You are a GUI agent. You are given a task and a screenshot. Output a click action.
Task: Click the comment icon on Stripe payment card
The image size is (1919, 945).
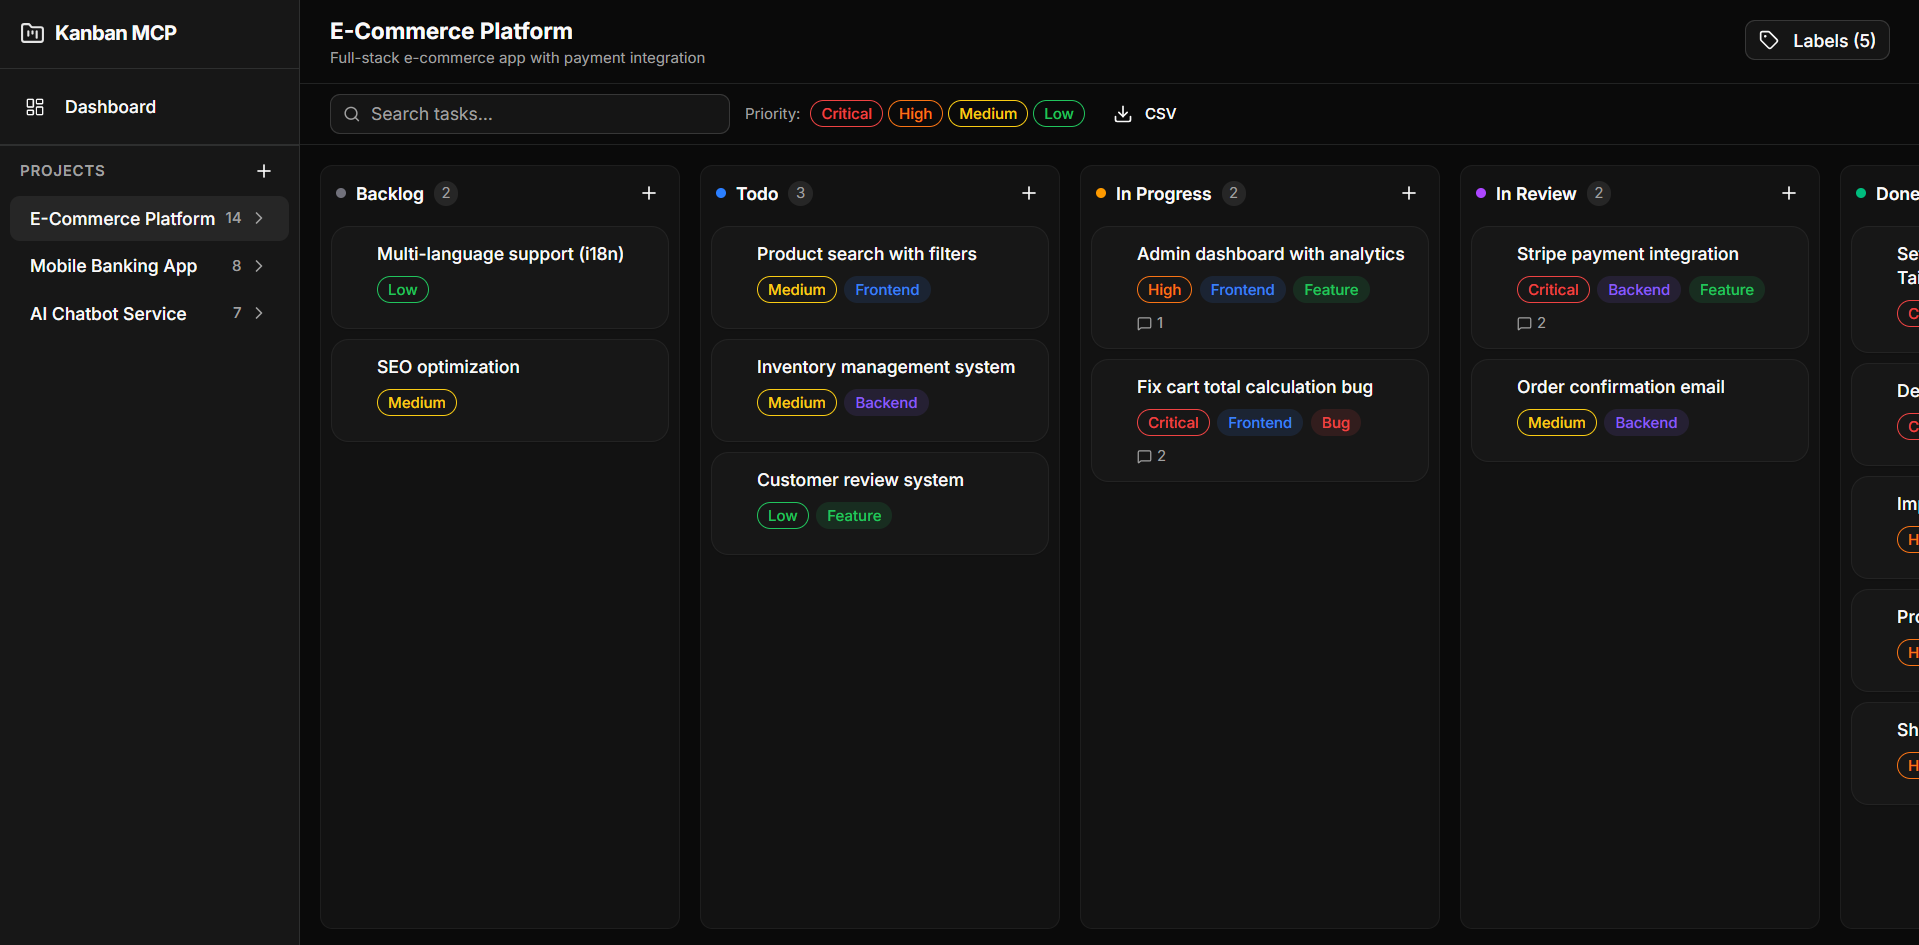click(x=1524, y=323)
